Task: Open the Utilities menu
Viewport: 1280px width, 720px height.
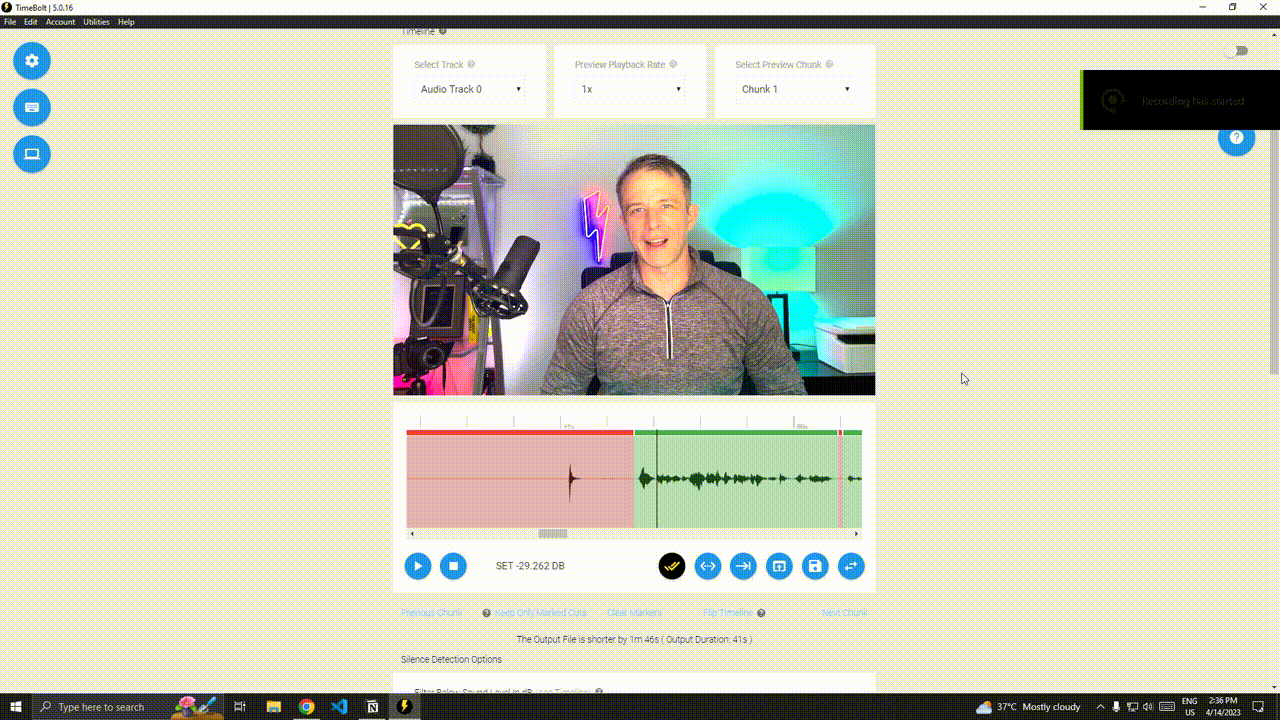Action: point(96,22)
